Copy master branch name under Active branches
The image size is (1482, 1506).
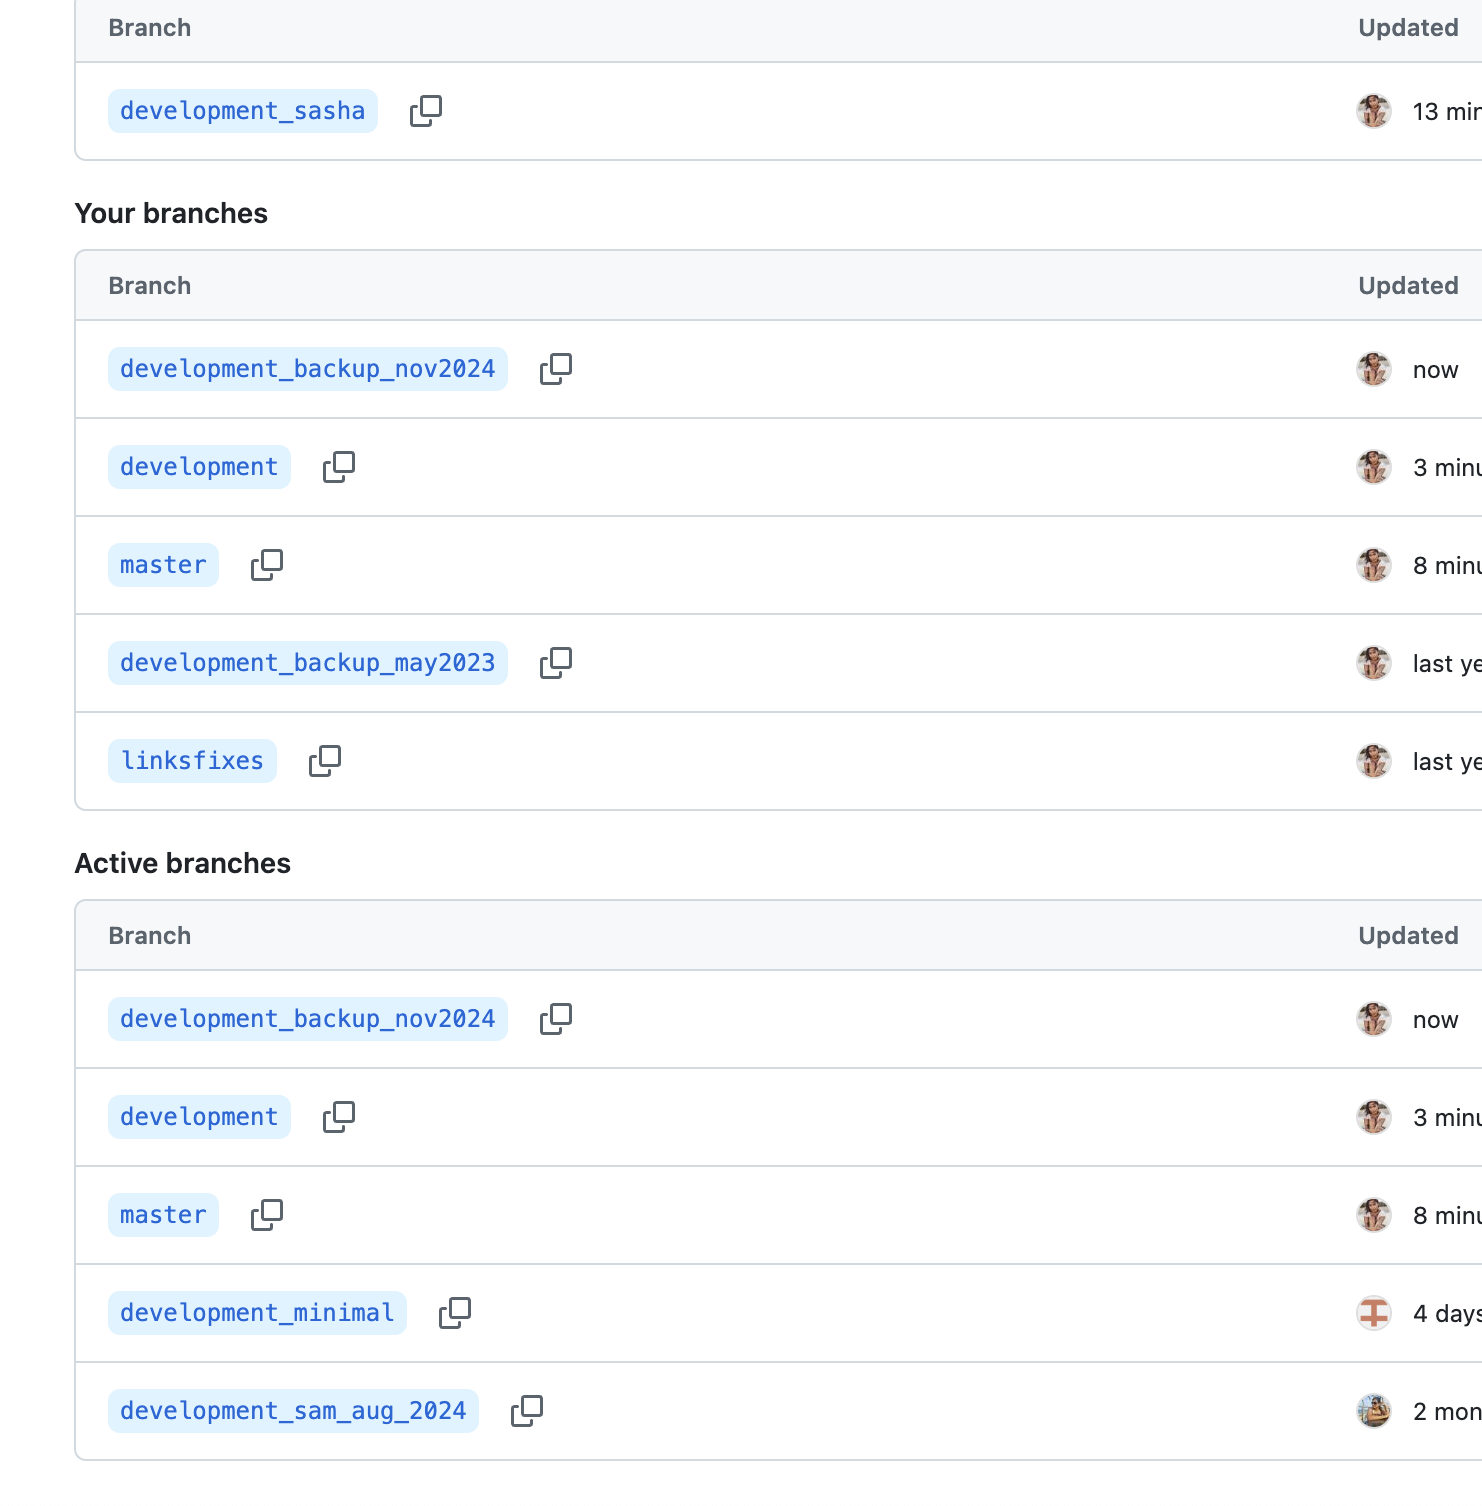pos(267,1215)
